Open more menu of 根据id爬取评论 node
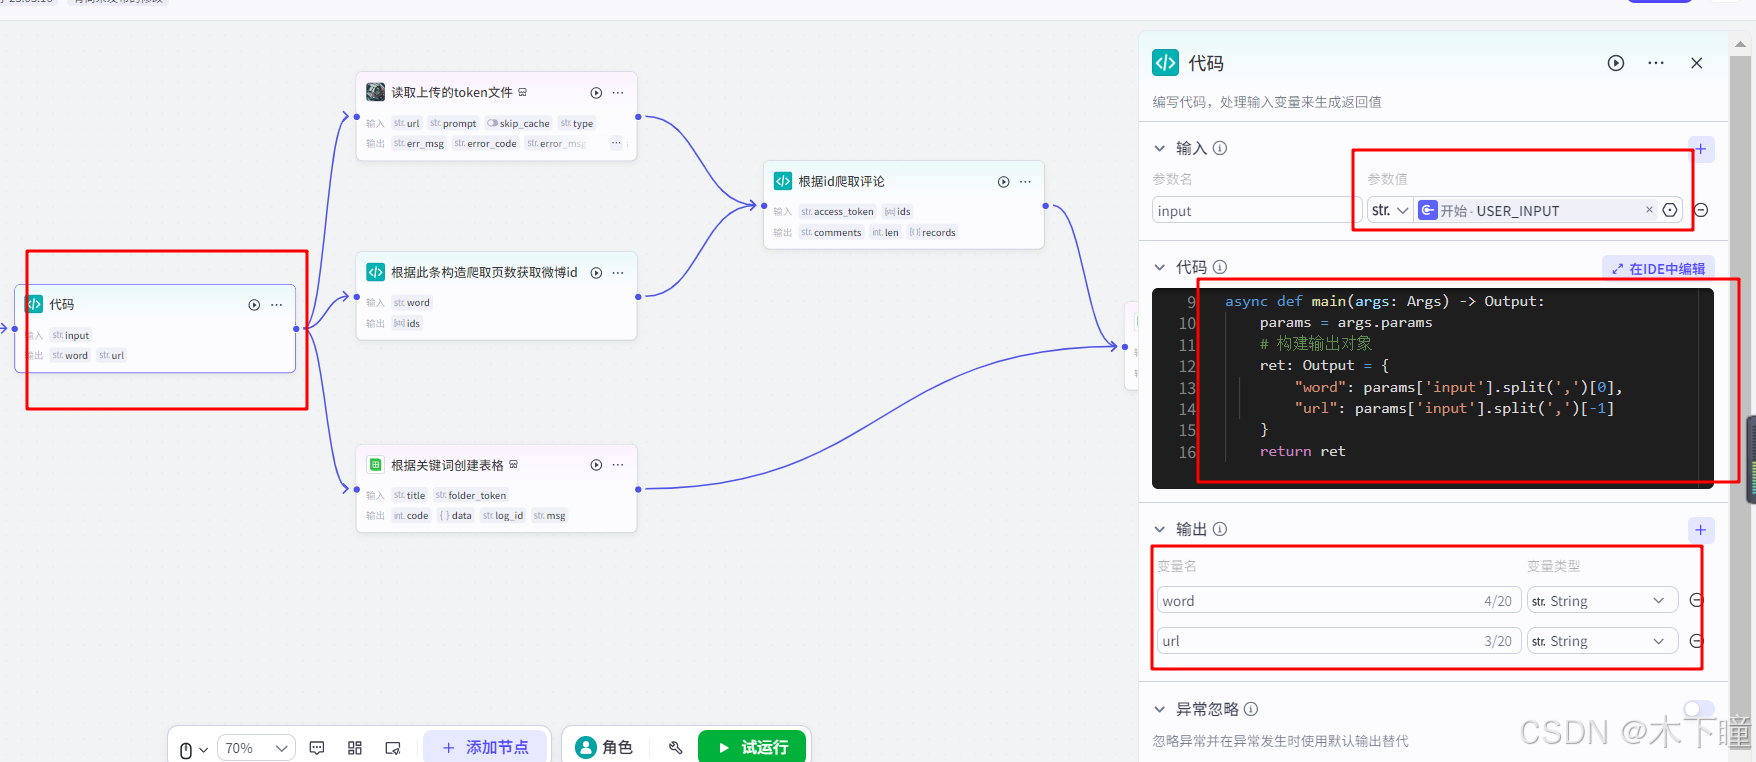This screenshot has height=762, width=1756. (1025, 182)
